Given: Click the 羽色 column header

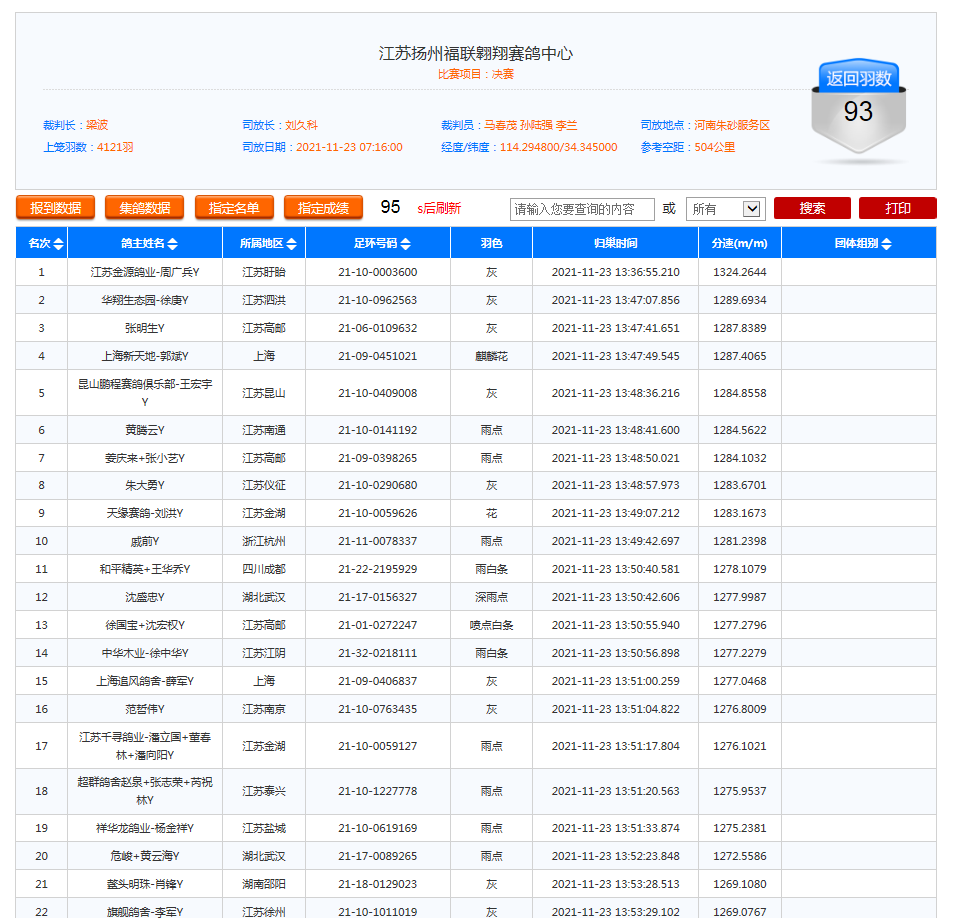Looking at the screenshot, I should pyautogui.click(x=491, y=243).
